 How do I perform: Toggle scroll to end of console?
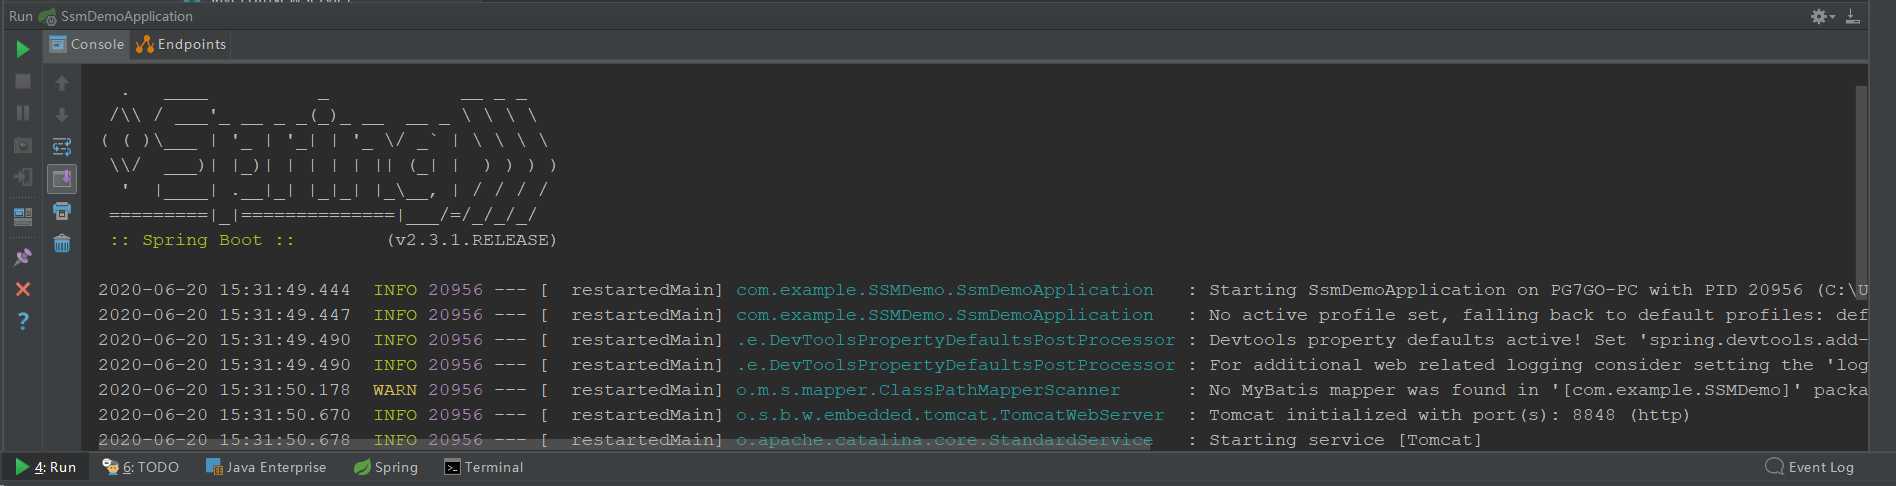pyautogui.click(x=62, y=179)
